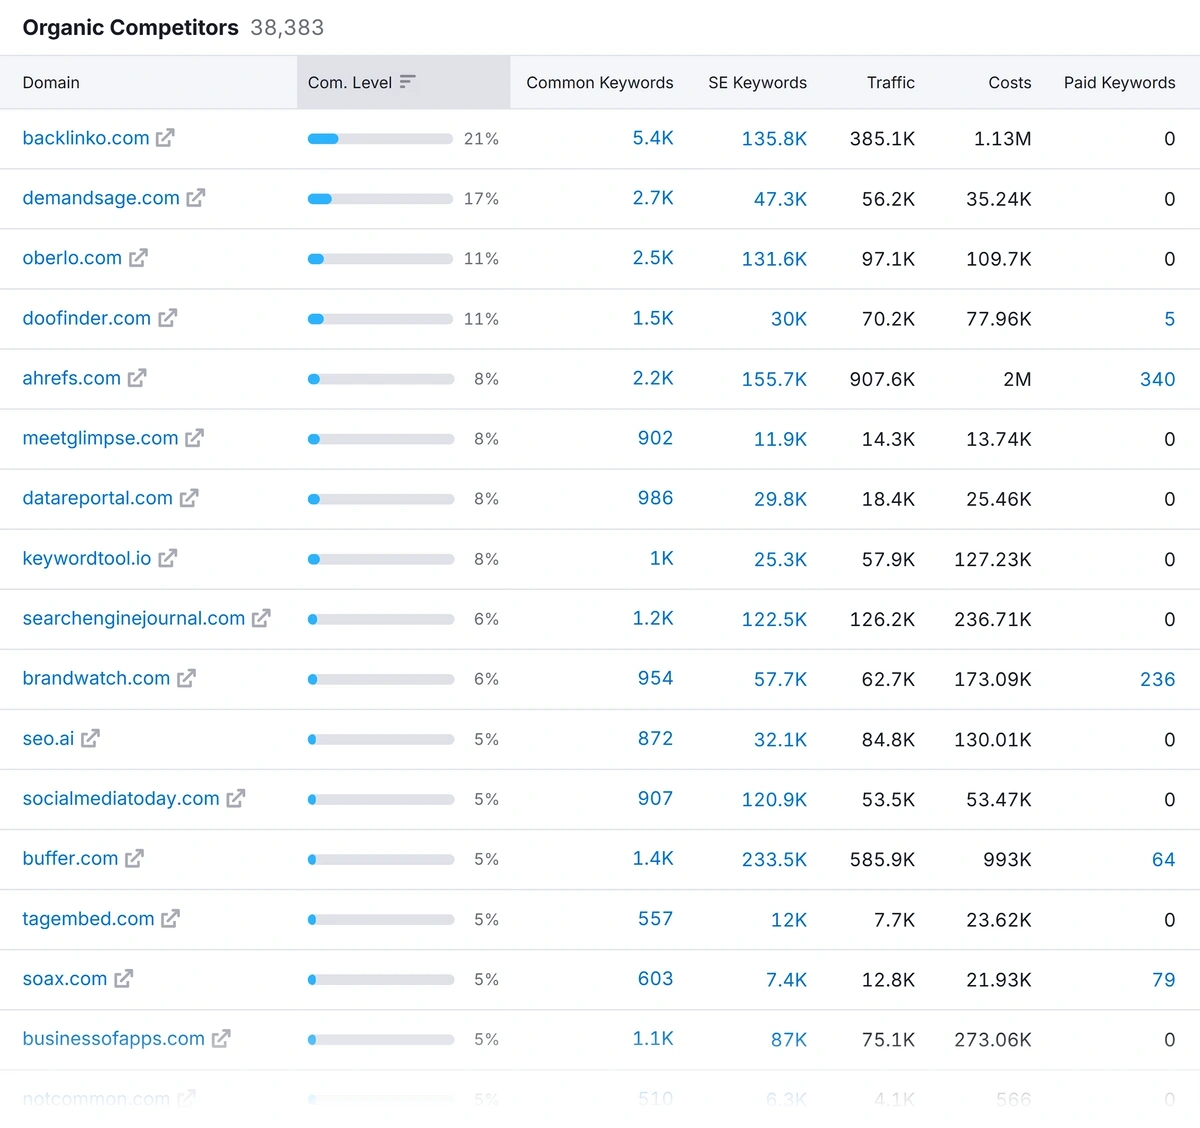Screen dimensions: 1200x1128
Task: Click the sort icon on Com. Level column
Action: (409, 82)
